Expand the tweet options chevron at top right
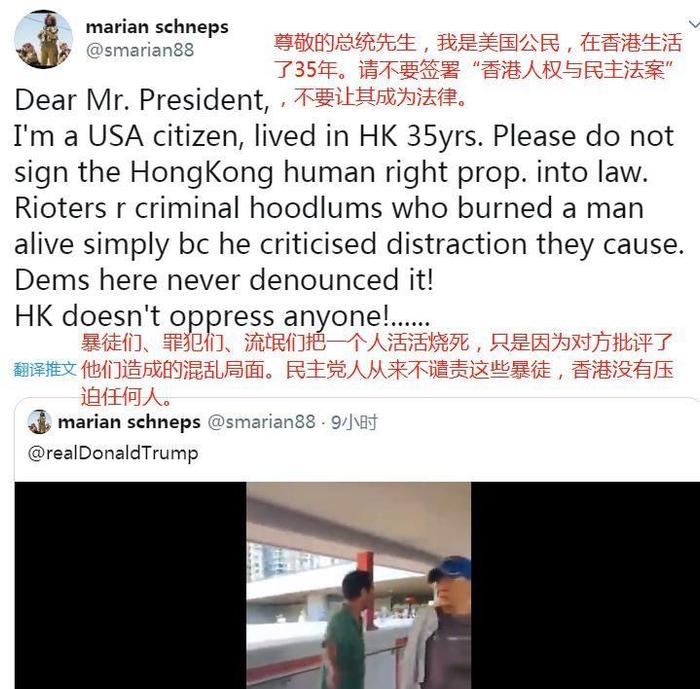The height and width of the screenshot is (689, 700). [x=693, y=23]
